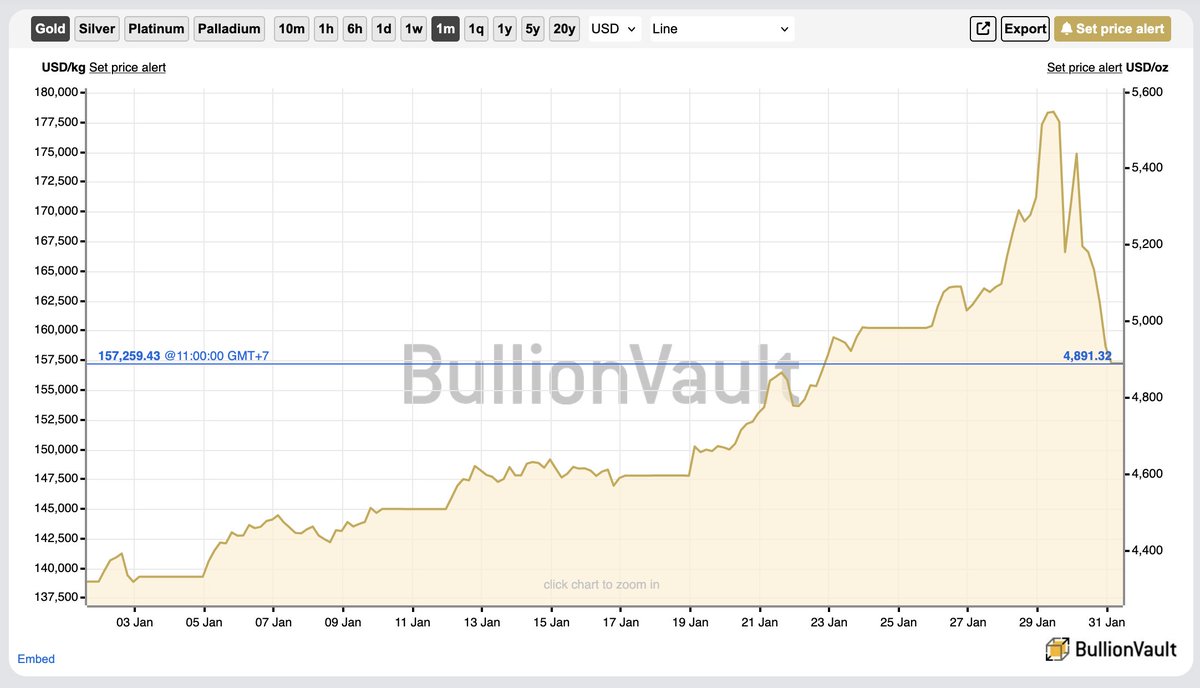Set chart range to 1d

pyautogui.click(x=384, y=29)
